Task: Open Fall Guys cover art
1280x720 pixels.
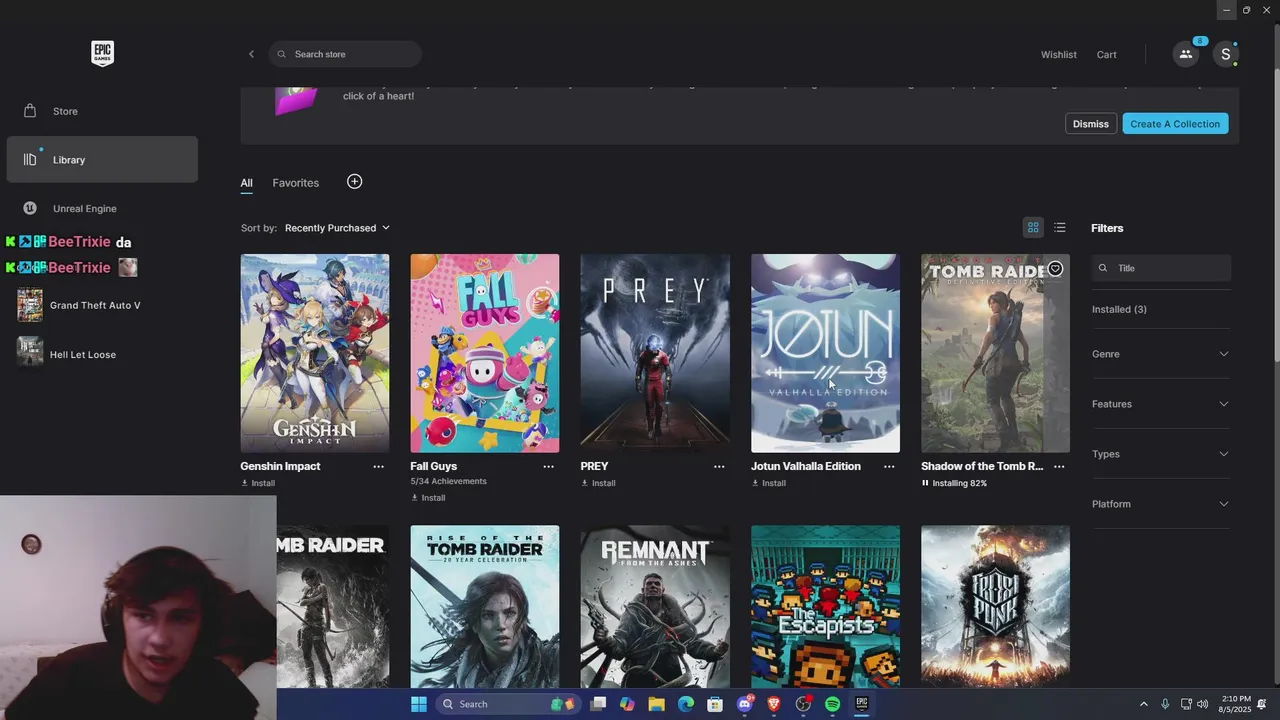Action: click(x=485, y=353)
